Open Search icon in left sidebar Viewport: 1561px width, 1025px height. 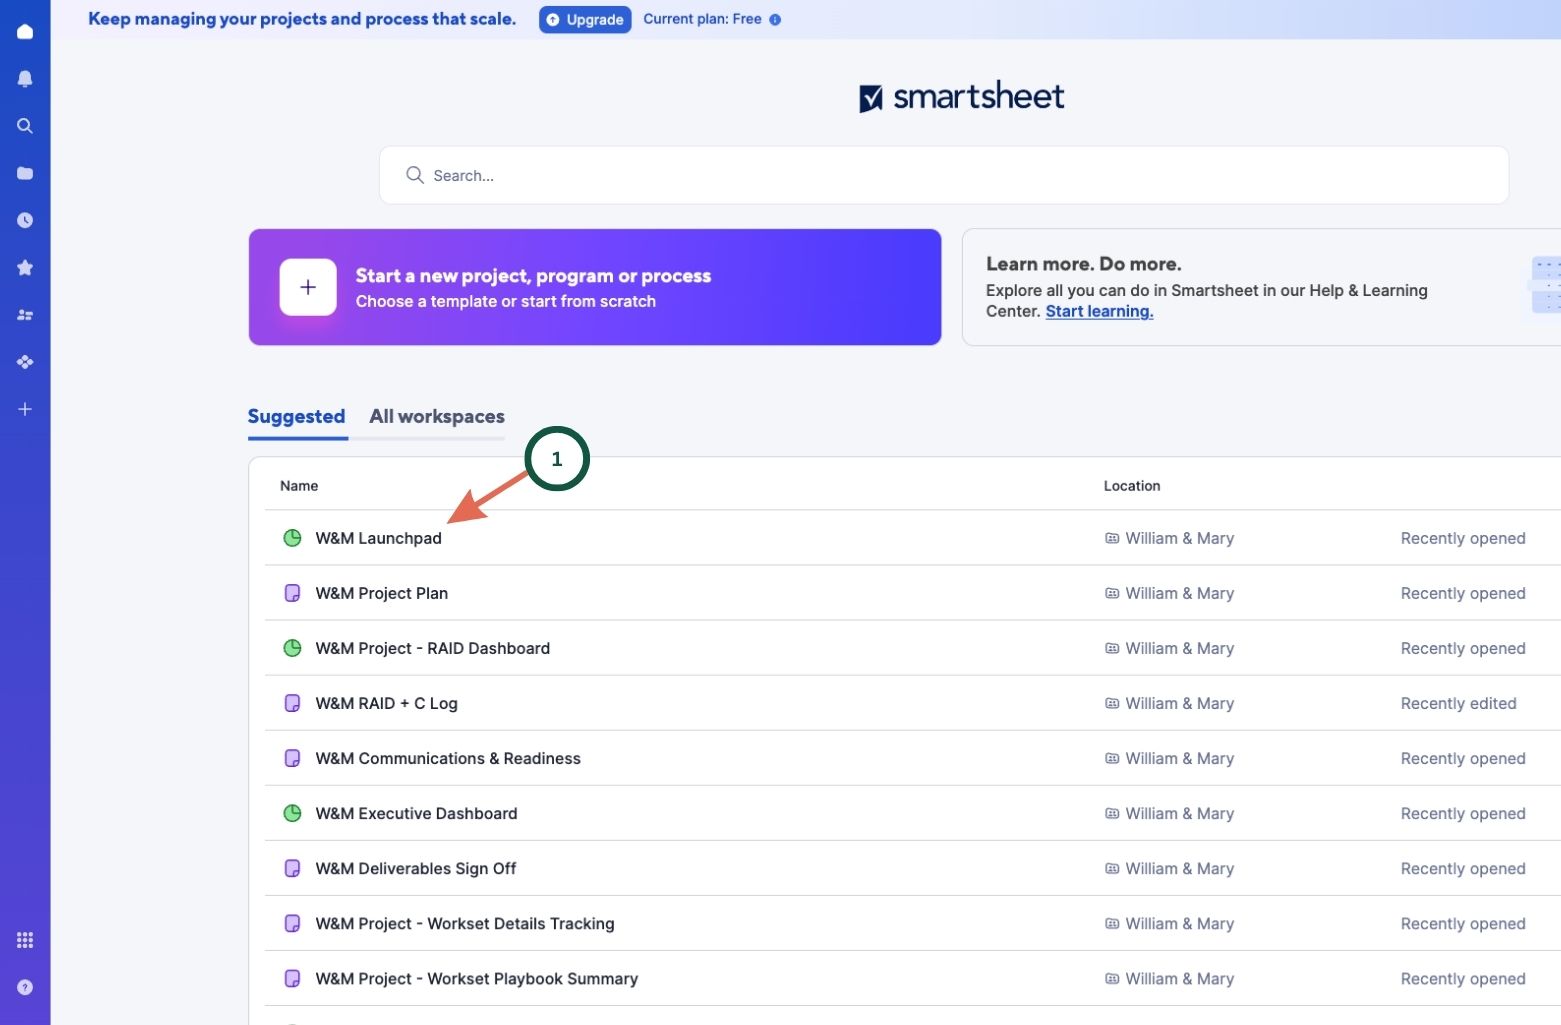(x=25, y=126)
